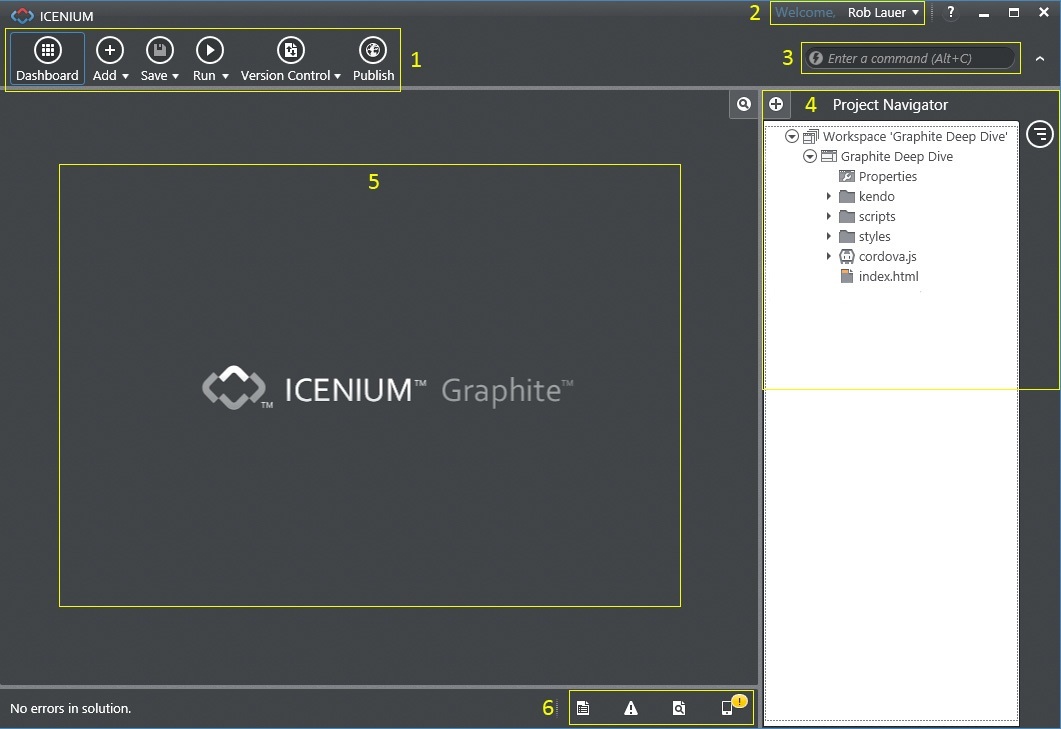Close the Icenium window
1061x729 pixels.
pos(1044,12)
